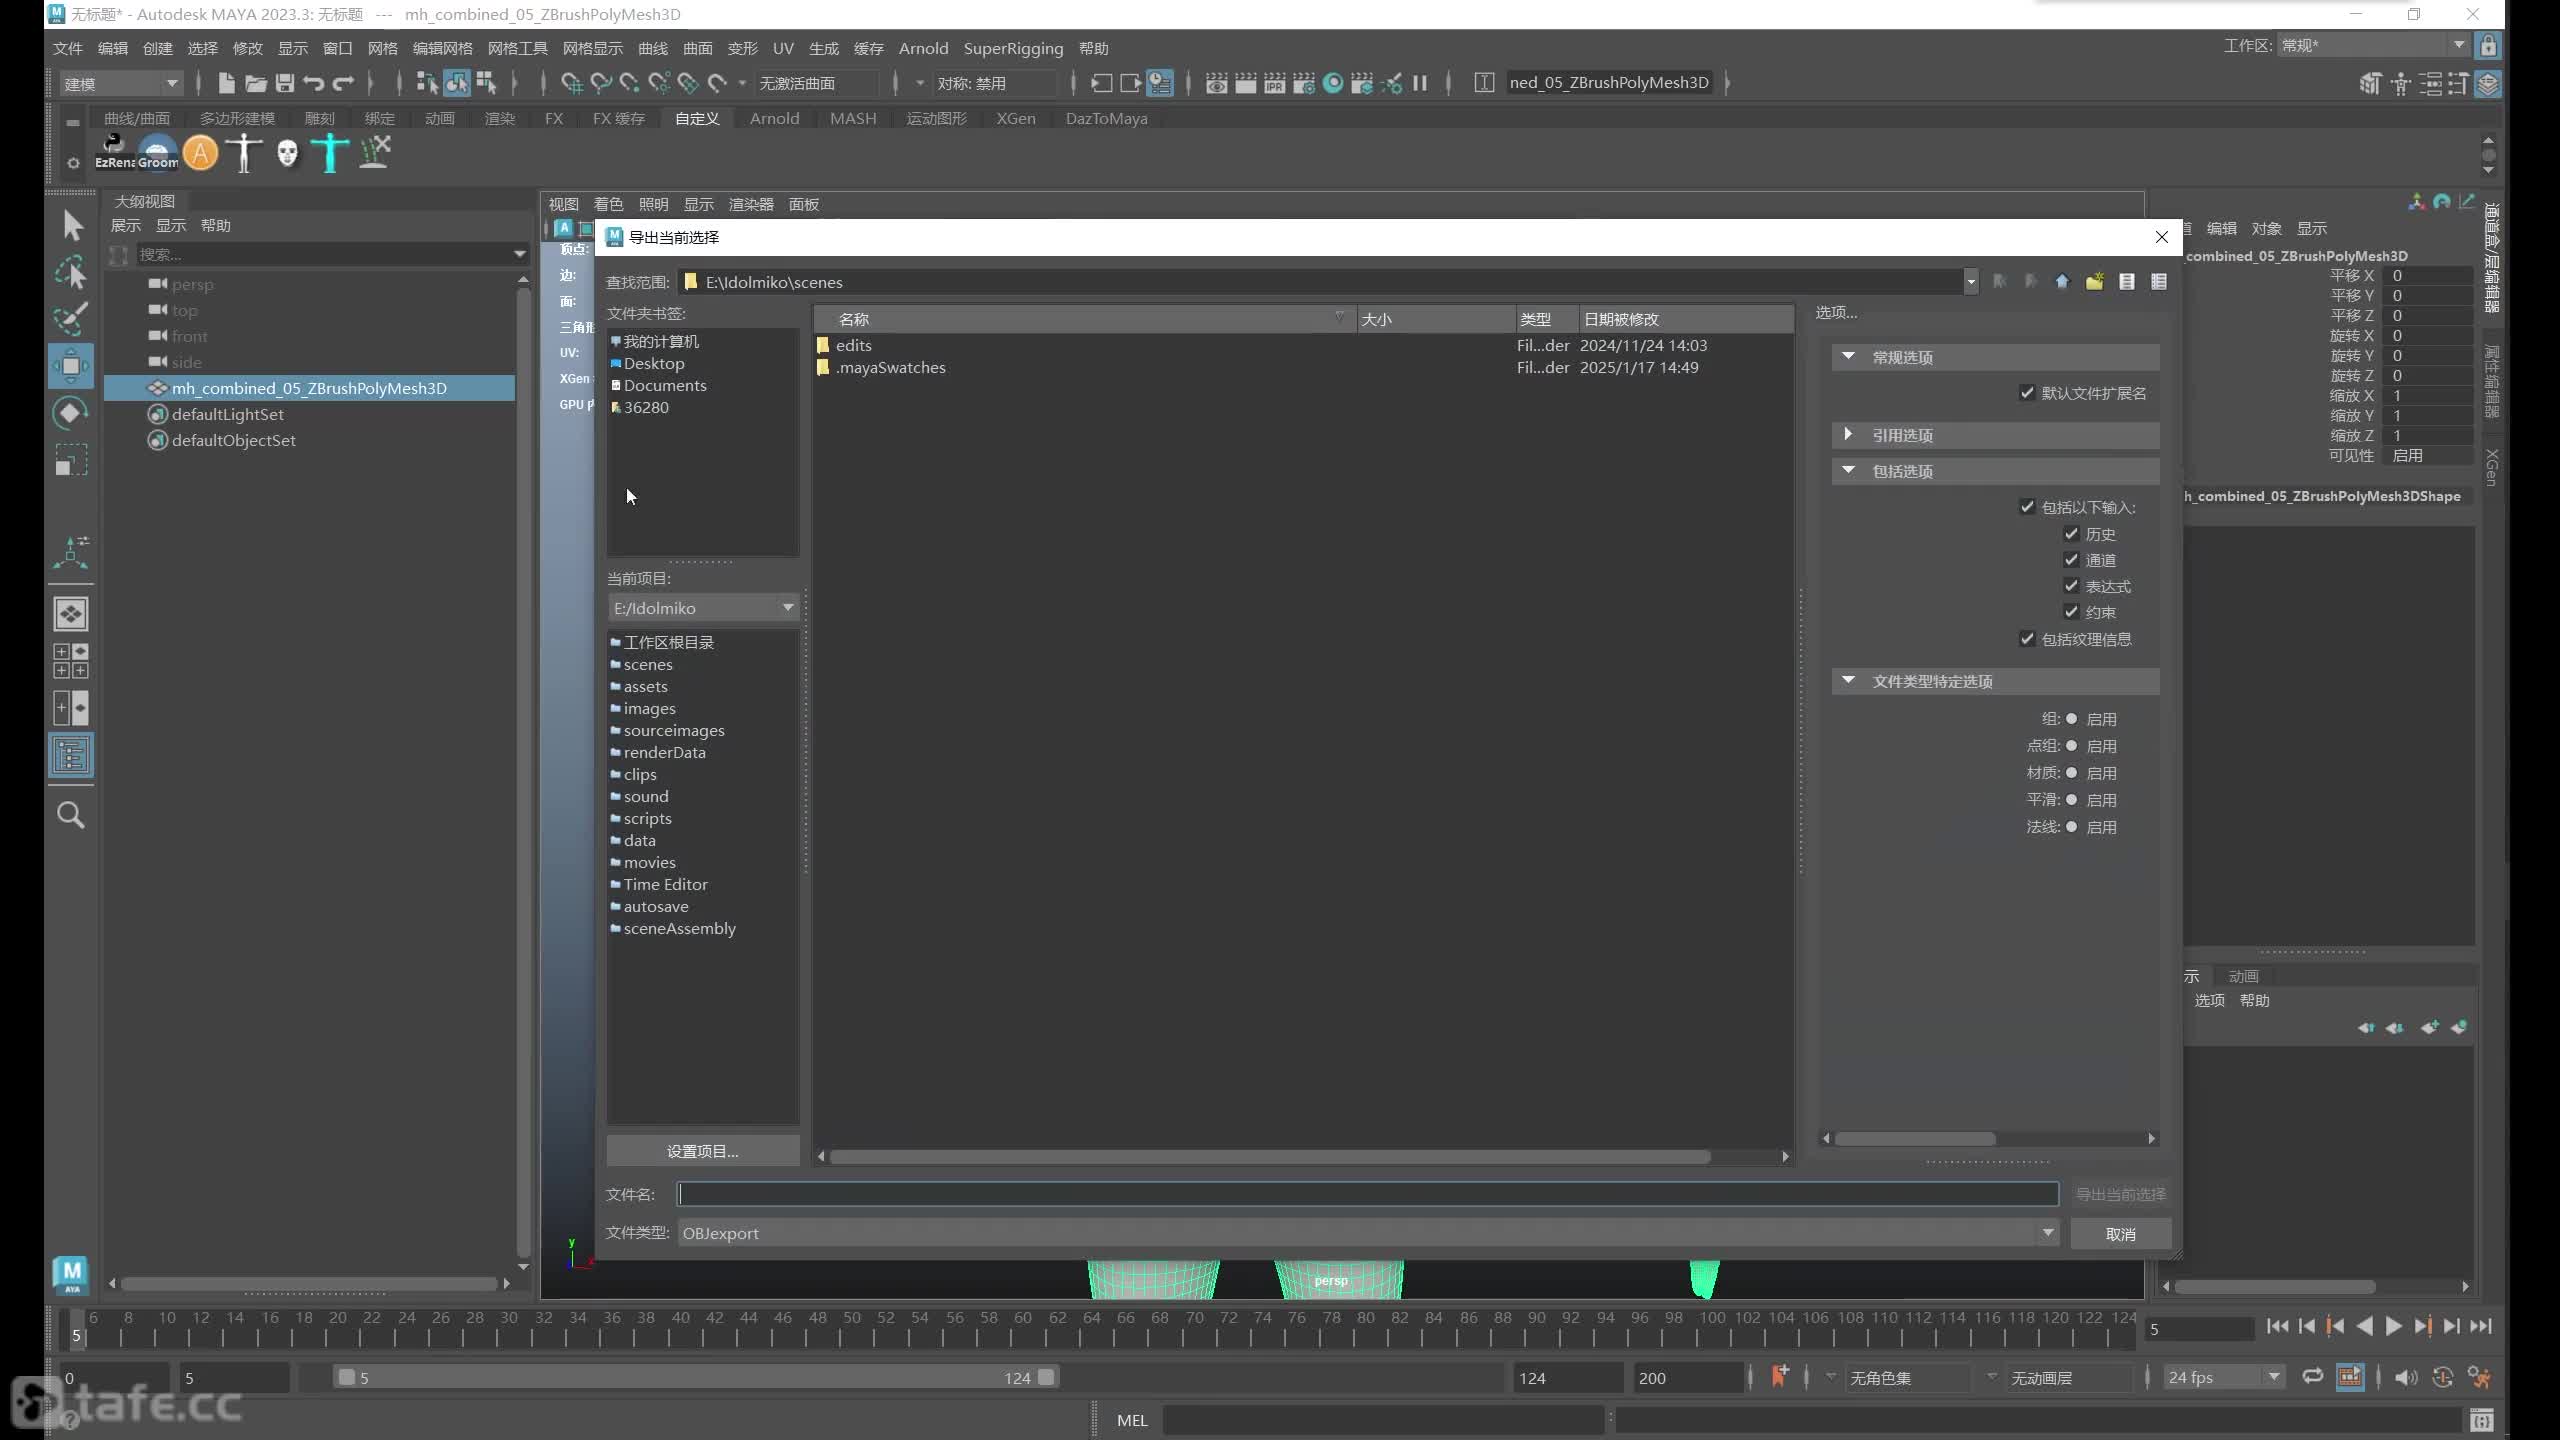Switch file dialog to list view
The width and height of the screenshot is (2560, 1440).
[x=2127, y=282]
